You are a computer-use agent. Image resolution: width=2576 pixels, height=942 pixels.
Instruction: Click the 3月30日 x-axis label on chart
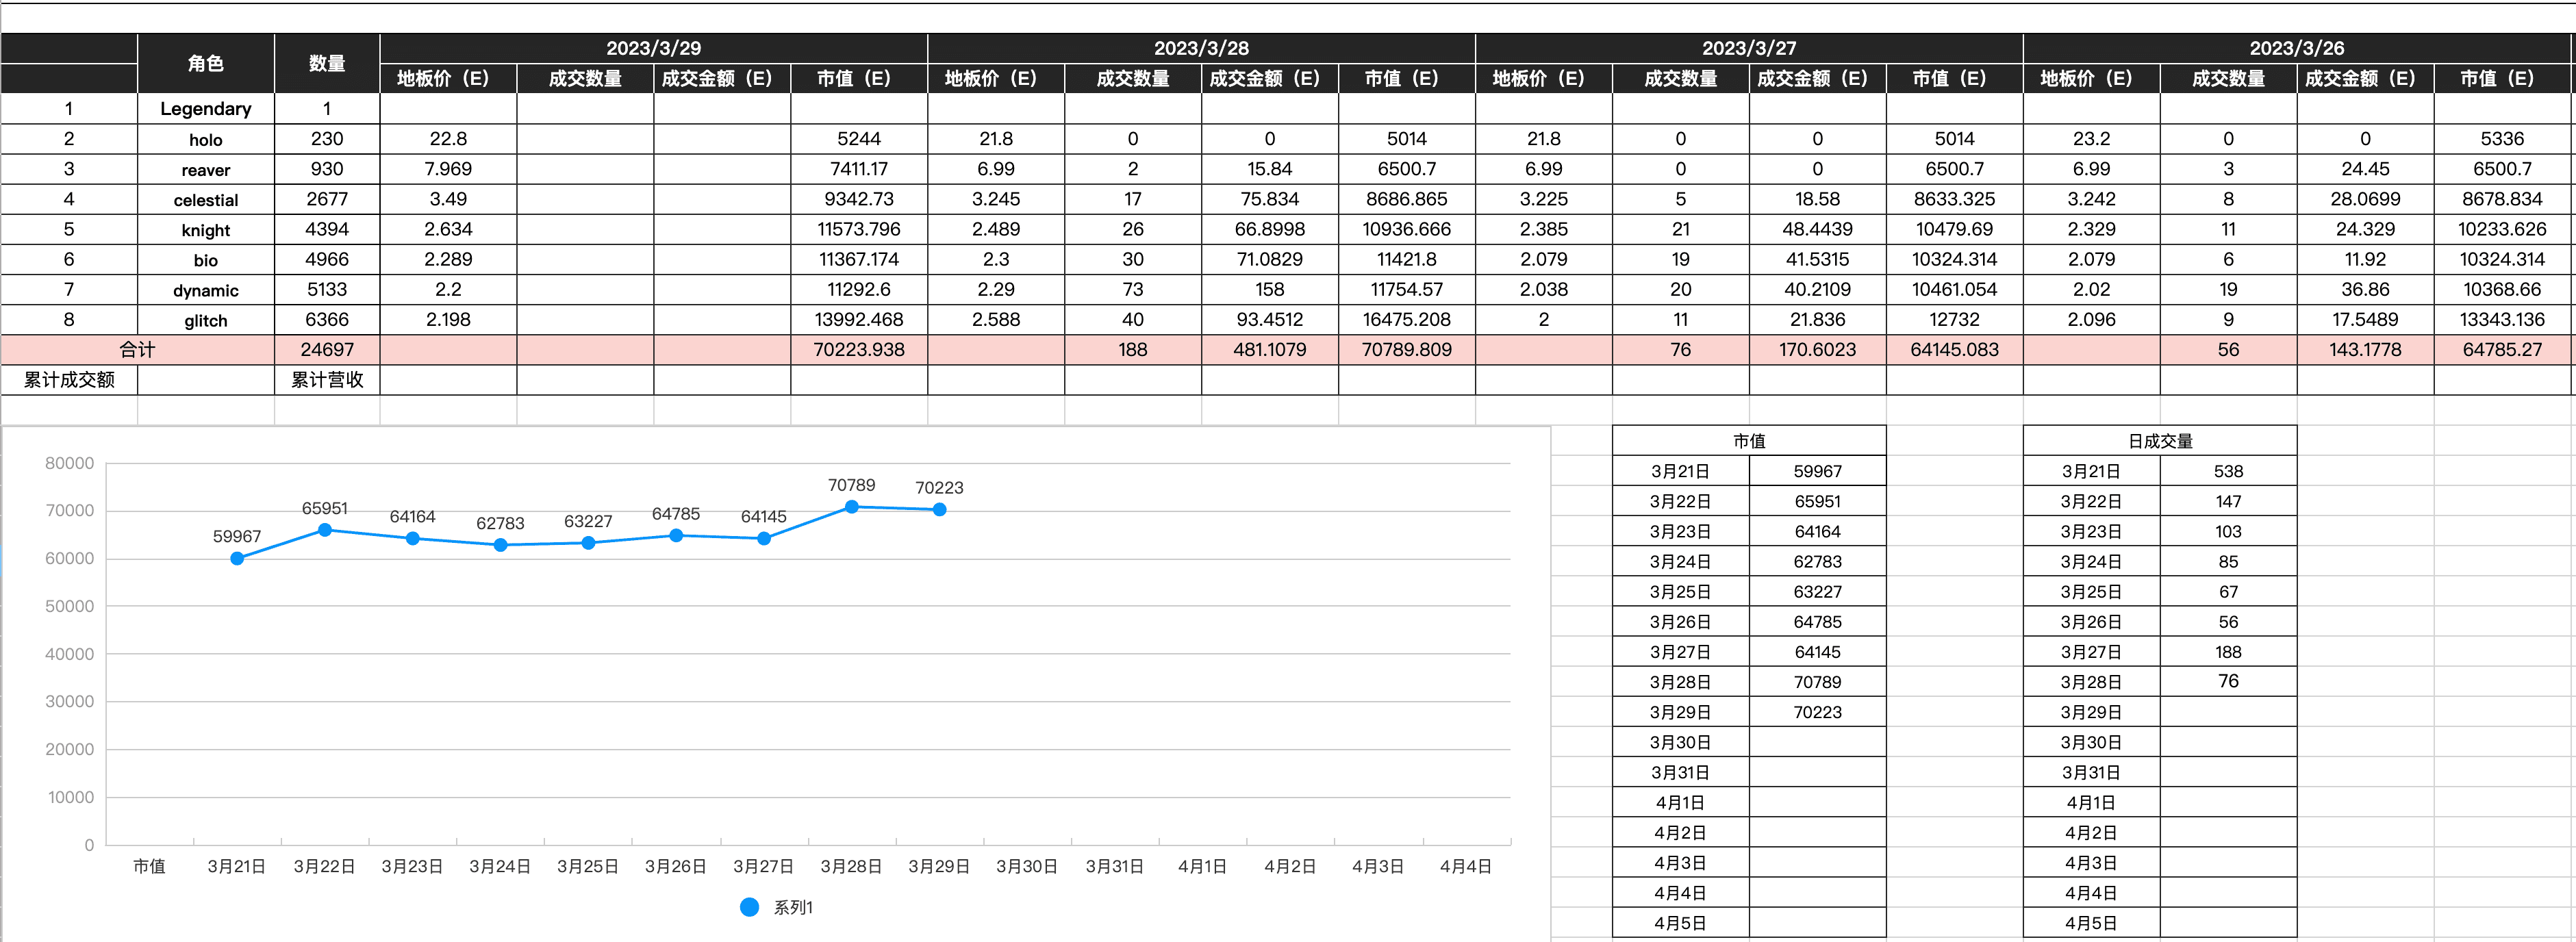point(1027,866)
